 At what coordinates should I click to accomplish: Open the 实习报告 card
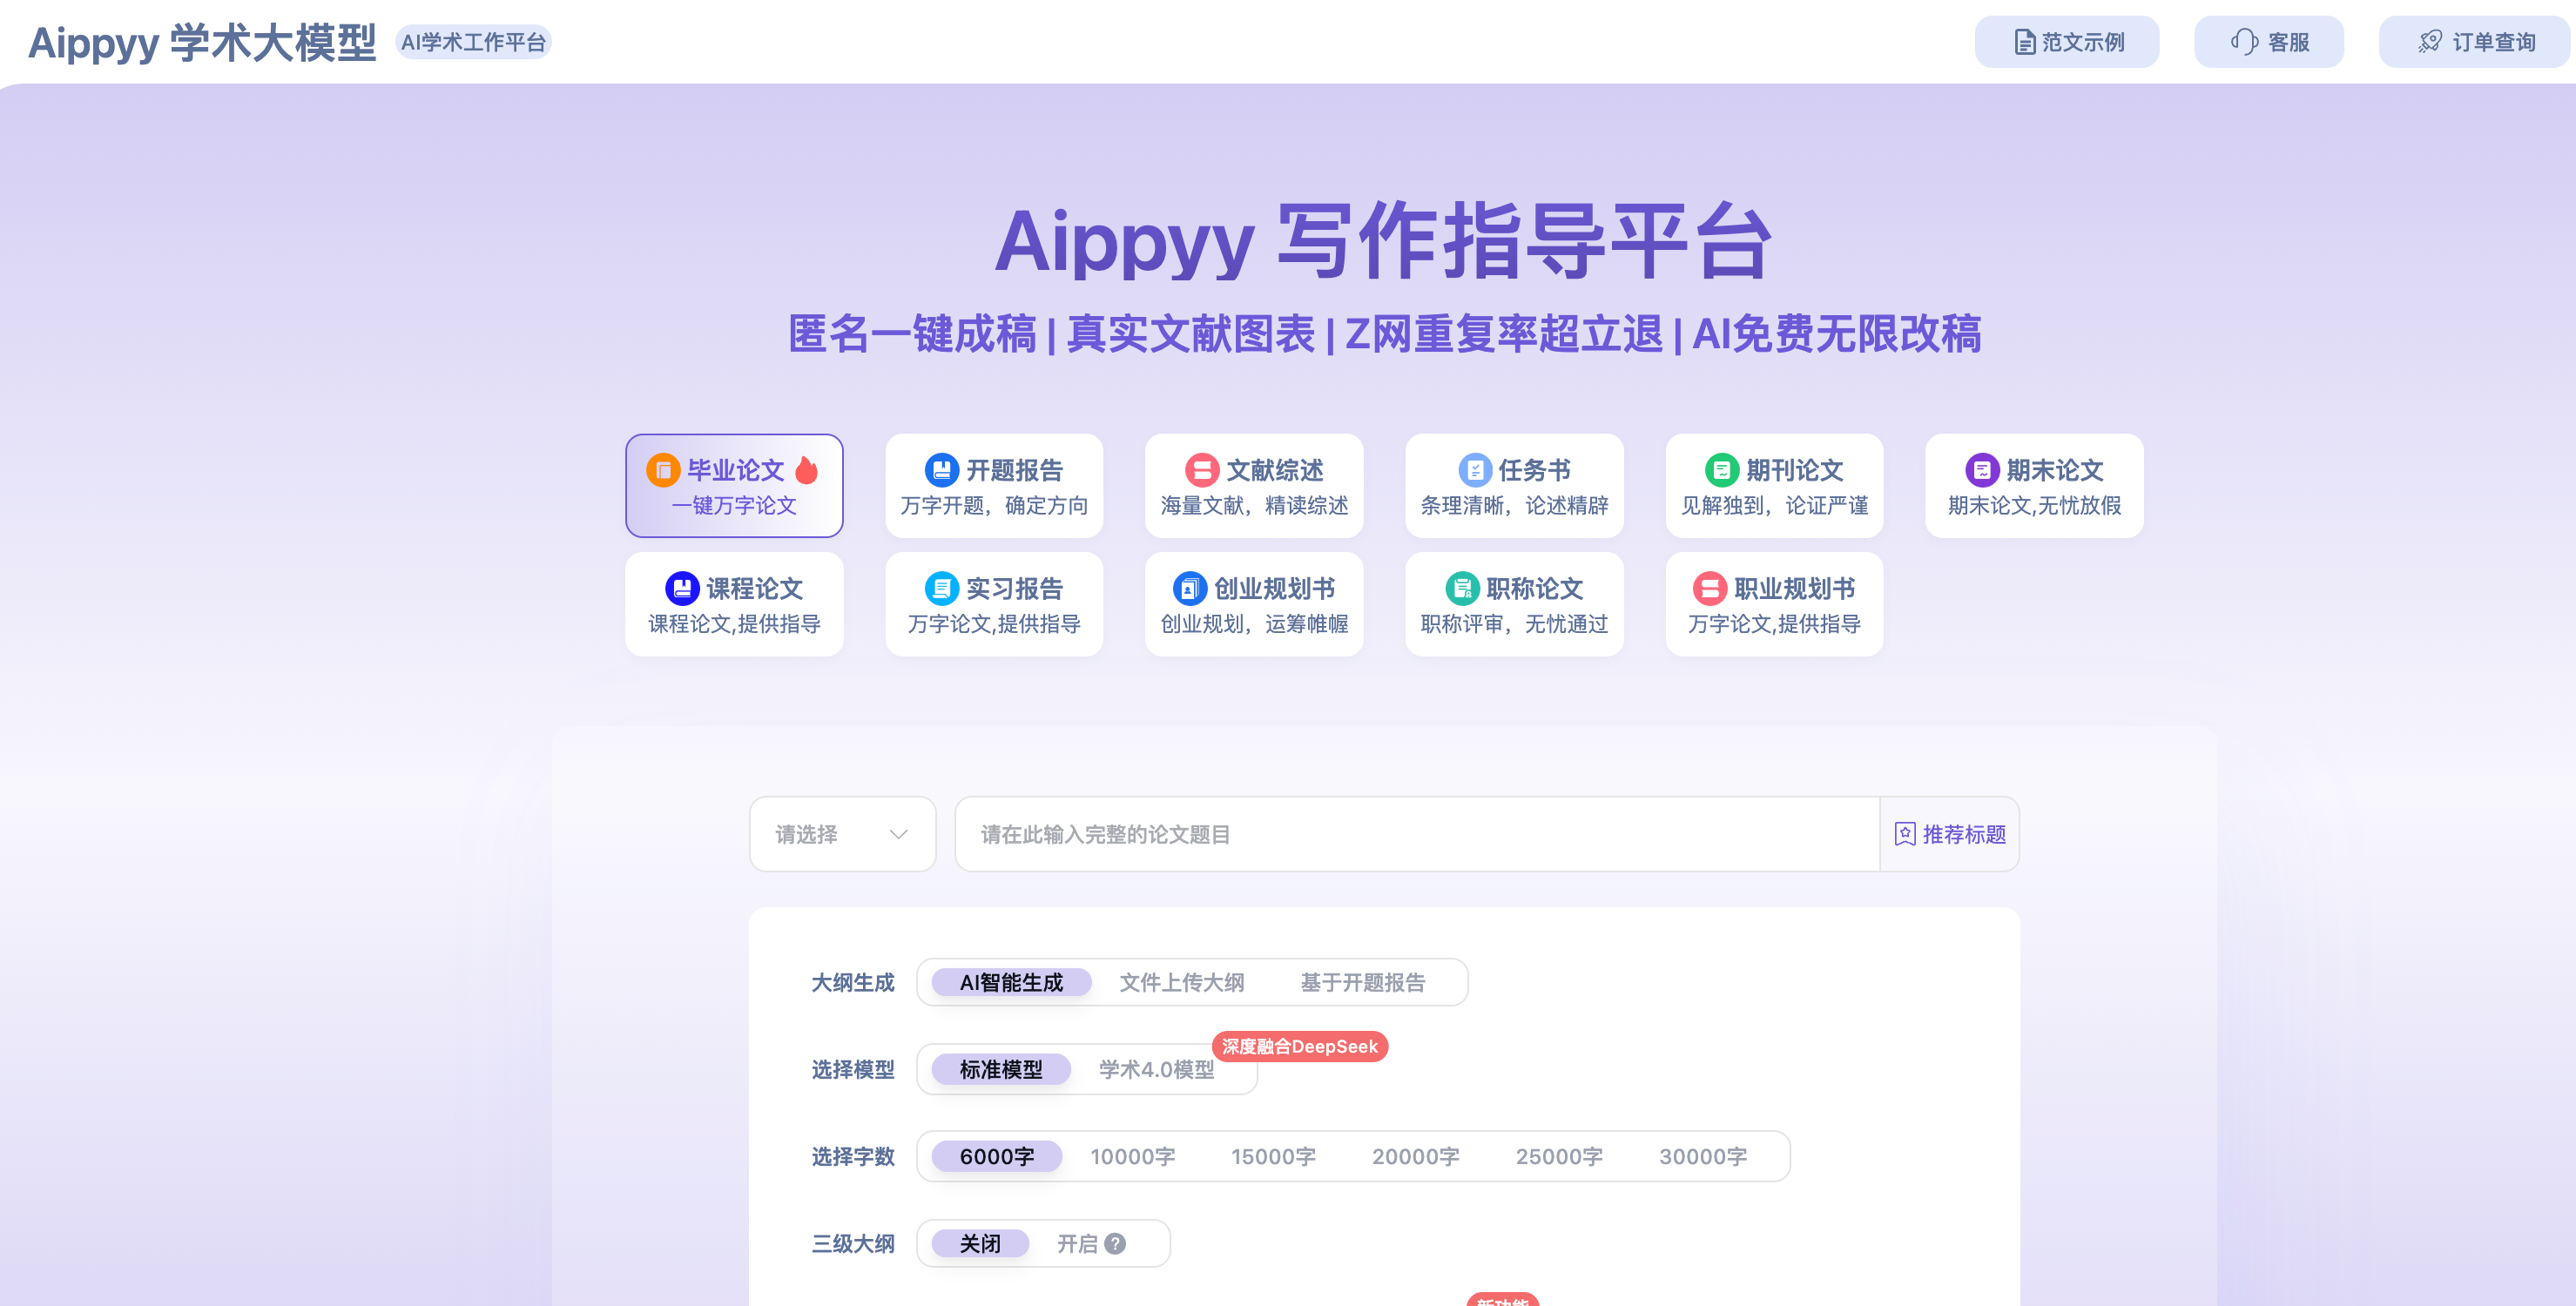click(994, 604)
